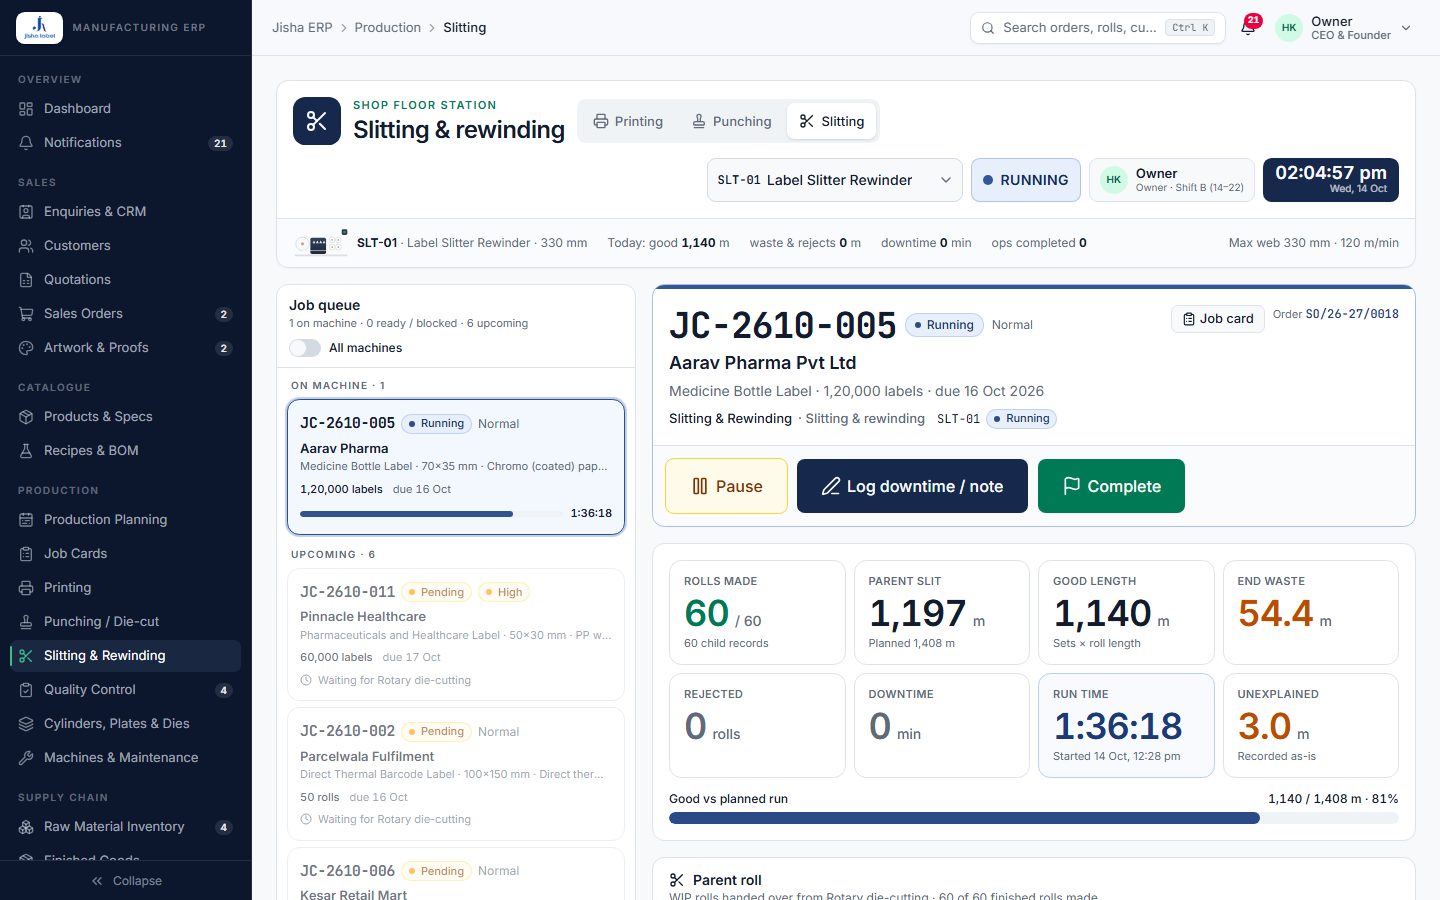Collapse the sidebar

[x=126, y=881]
